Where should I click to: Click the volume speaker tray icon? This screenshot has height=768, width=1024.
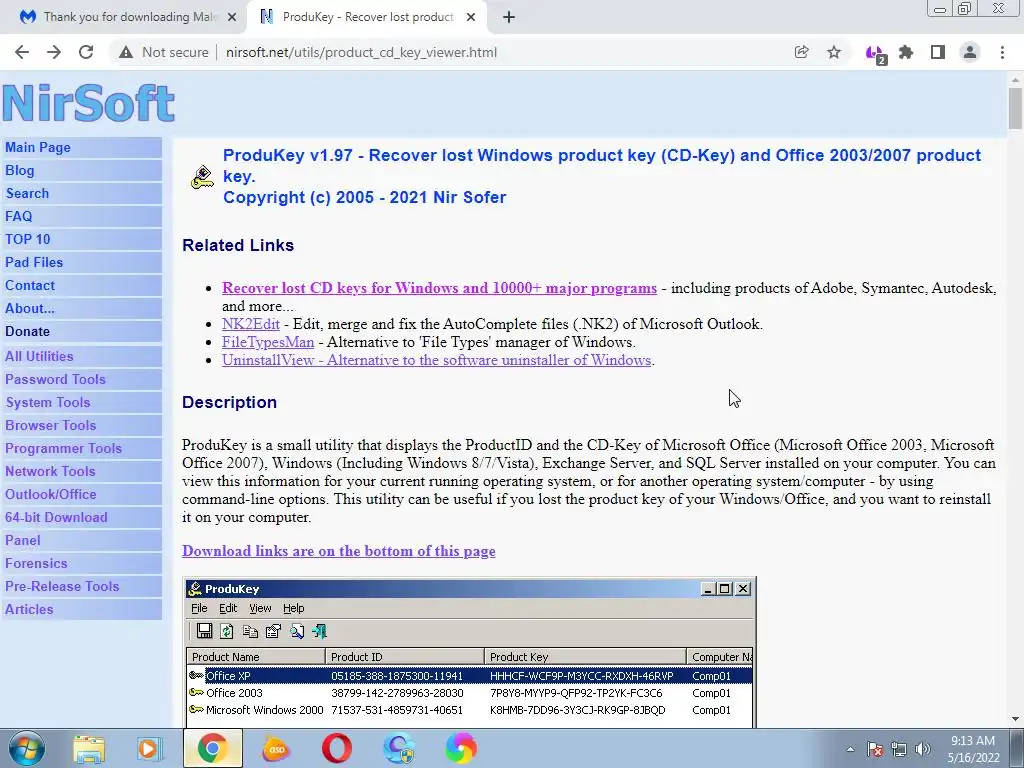[923, 749]
